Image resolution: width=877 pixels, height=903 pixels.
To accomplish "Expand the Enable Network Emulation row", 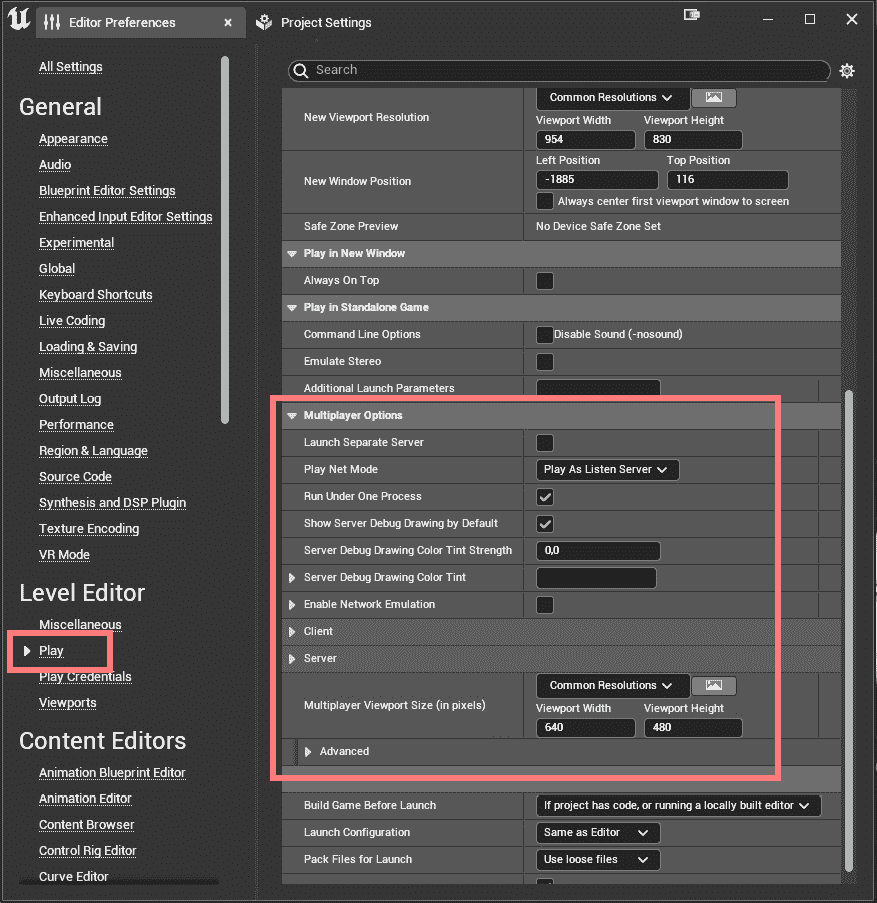I will (292, 605).
